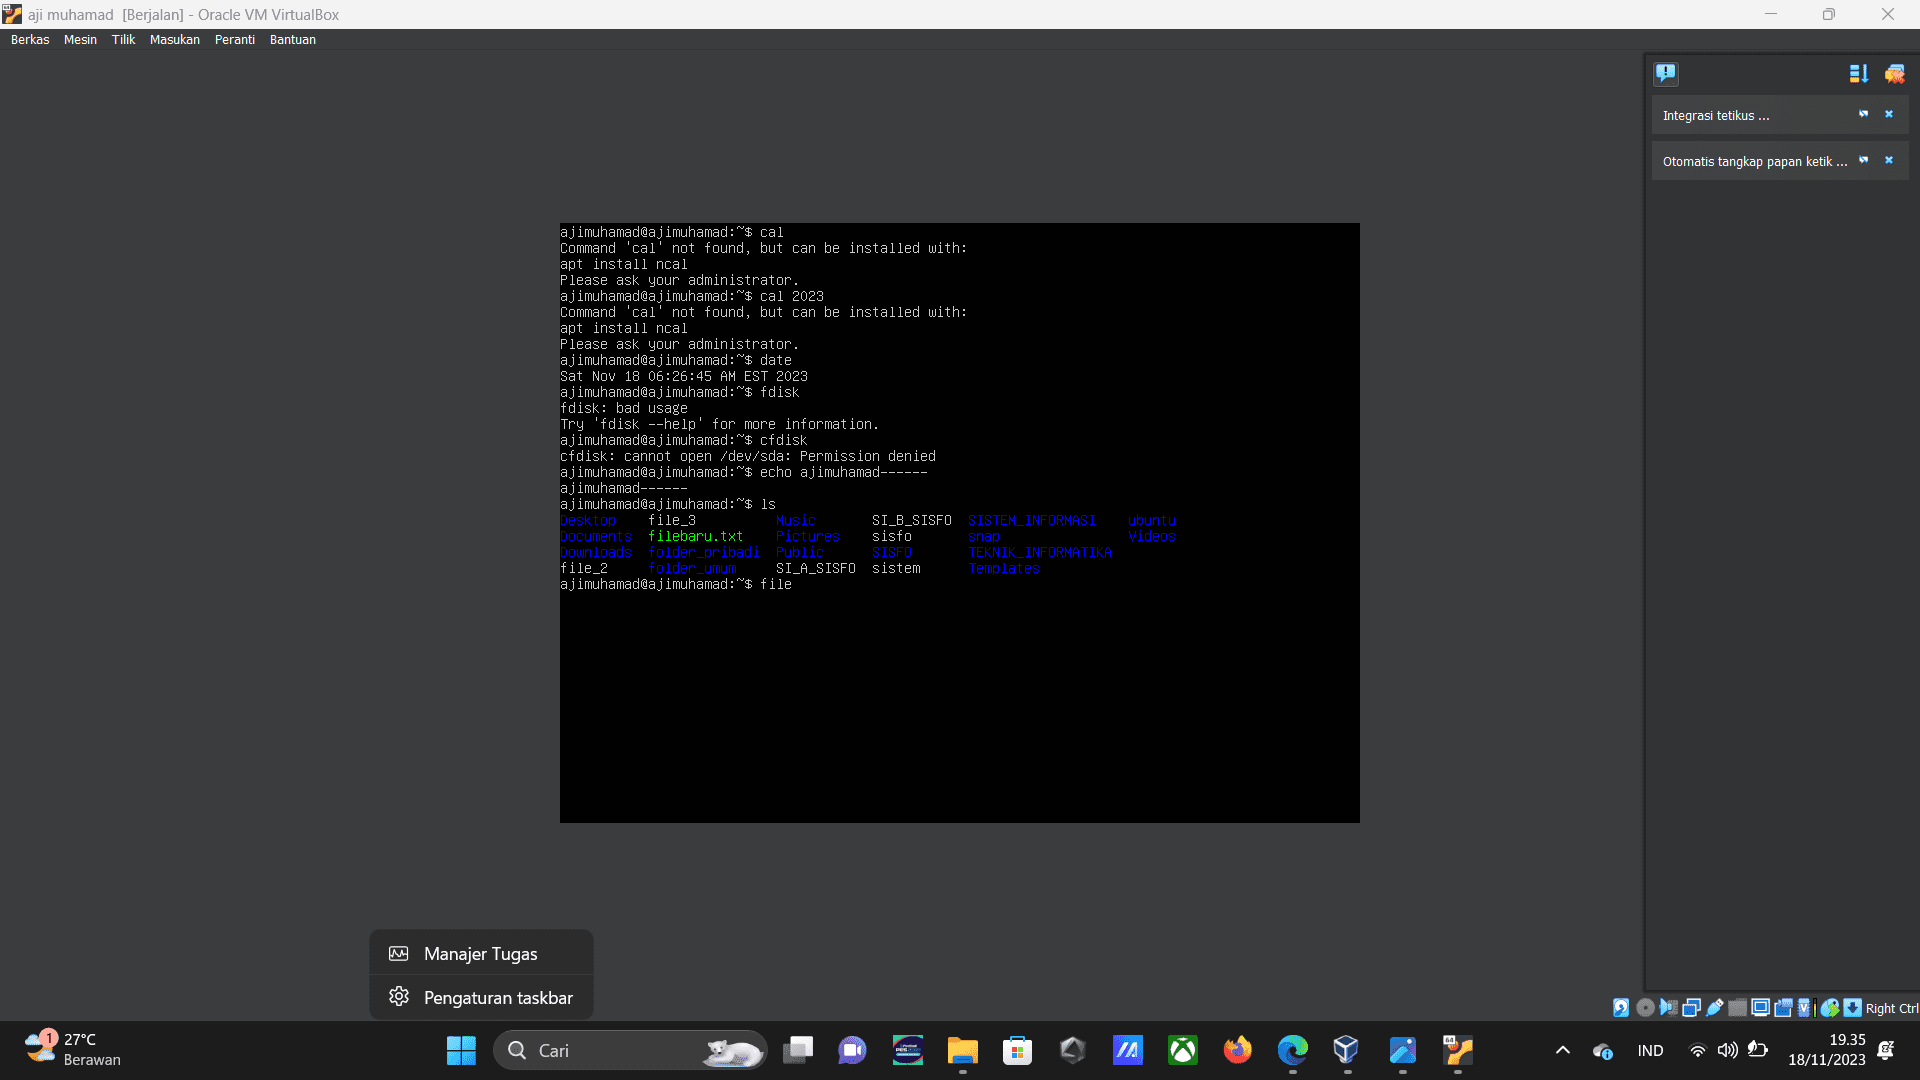Click the shared folders status icon

coord(1737,1008)
